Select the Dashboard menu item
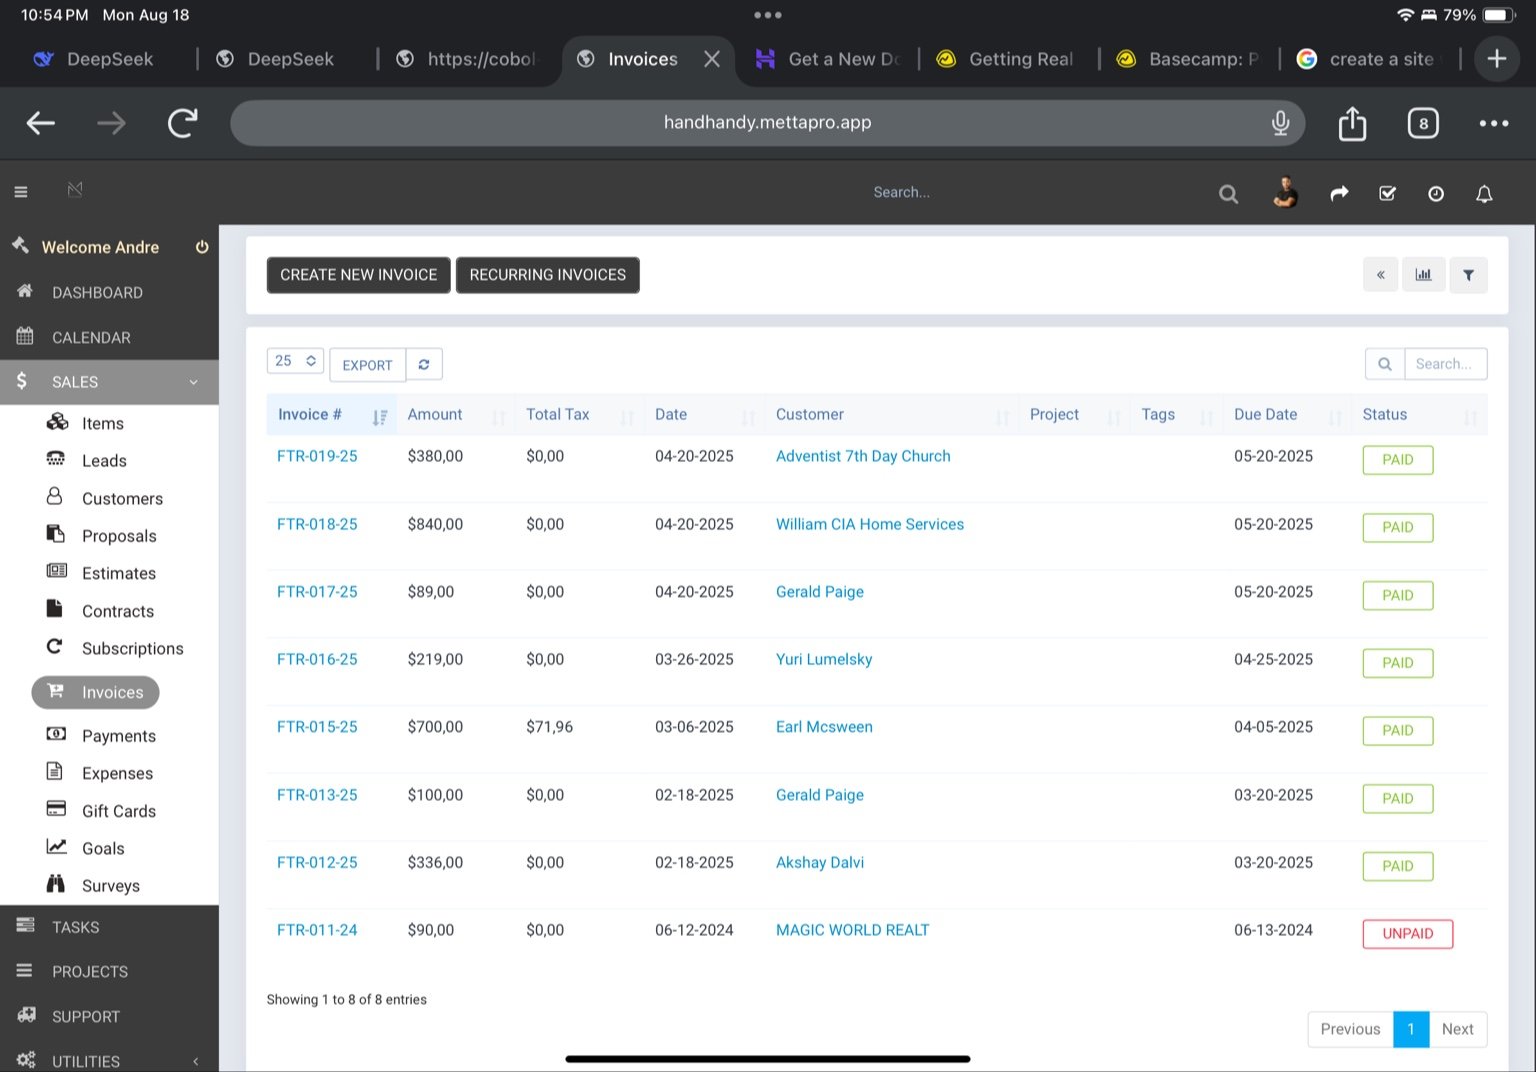Viewport: 1536px width, 1072px height. coord(97,292)
